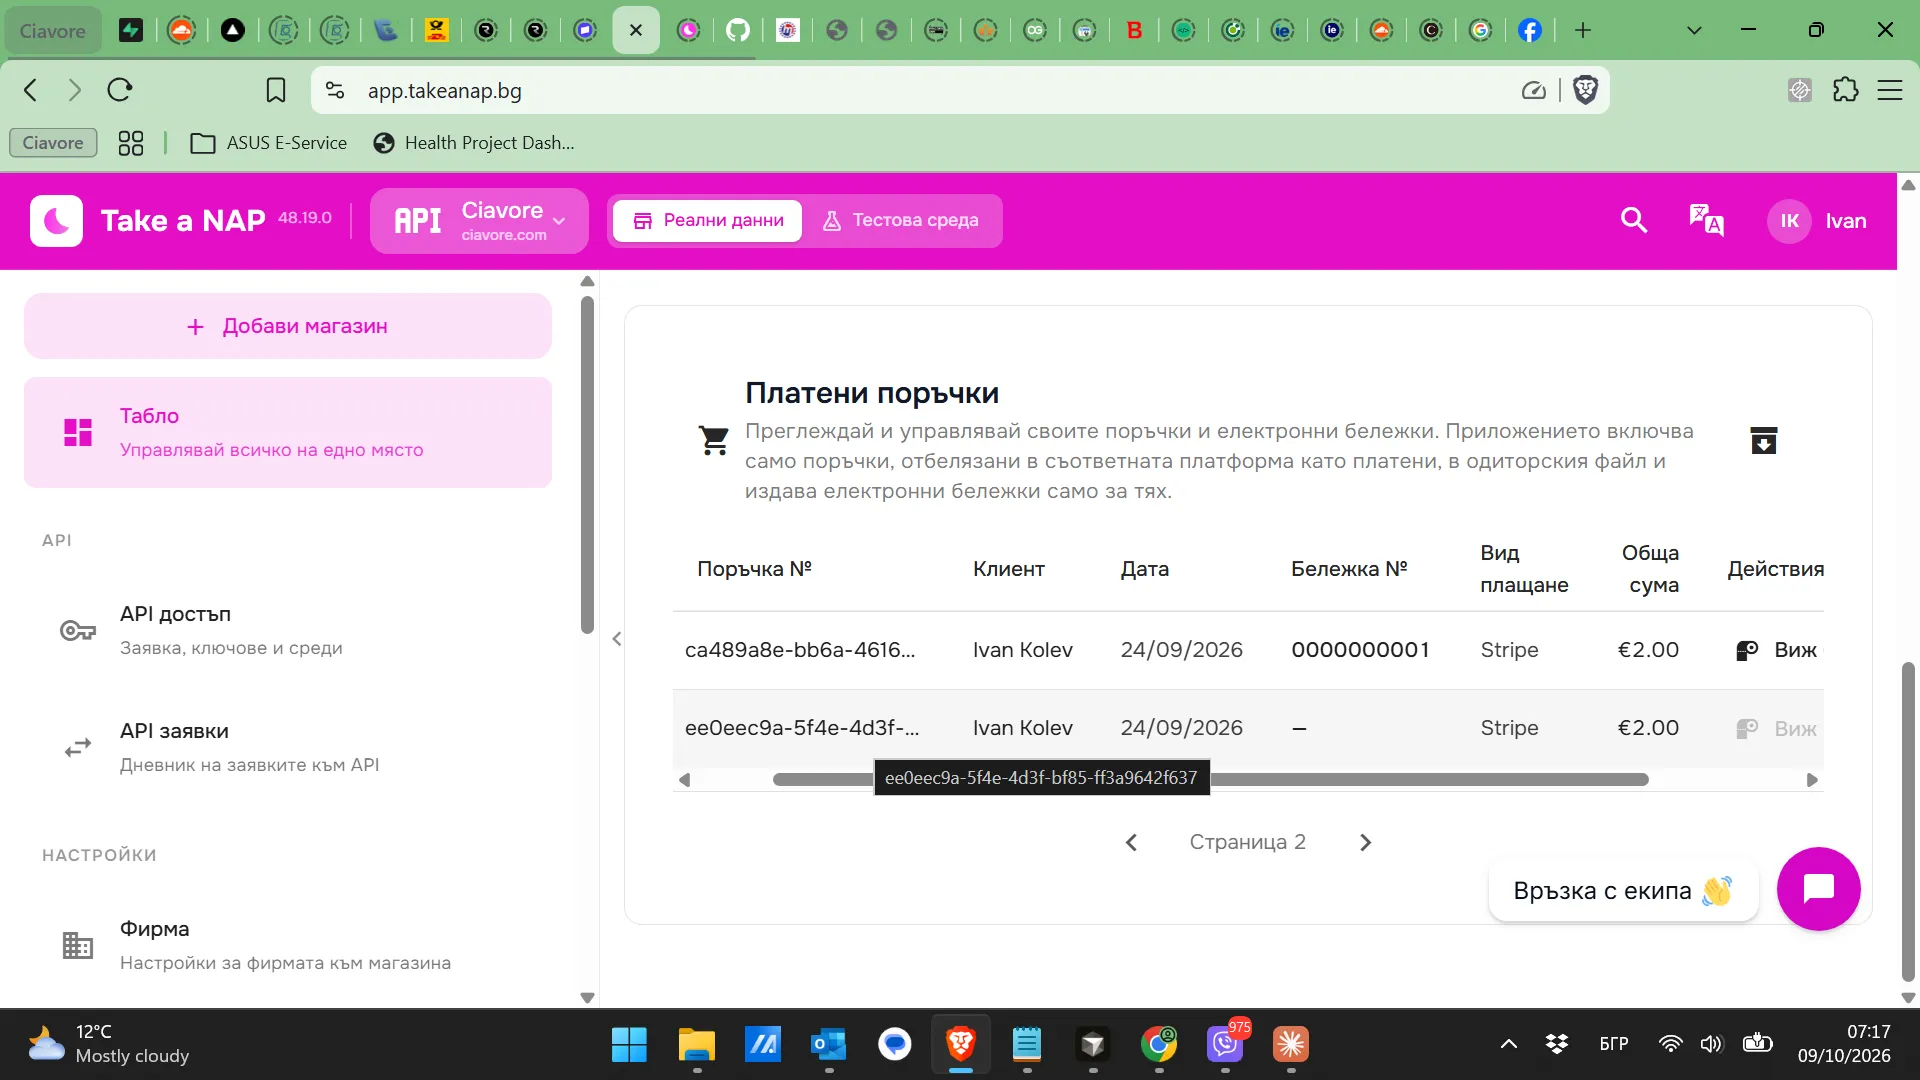Collapse the sidebar with left chevron
Screen dimensions: 1920x1080
point(617,639)
